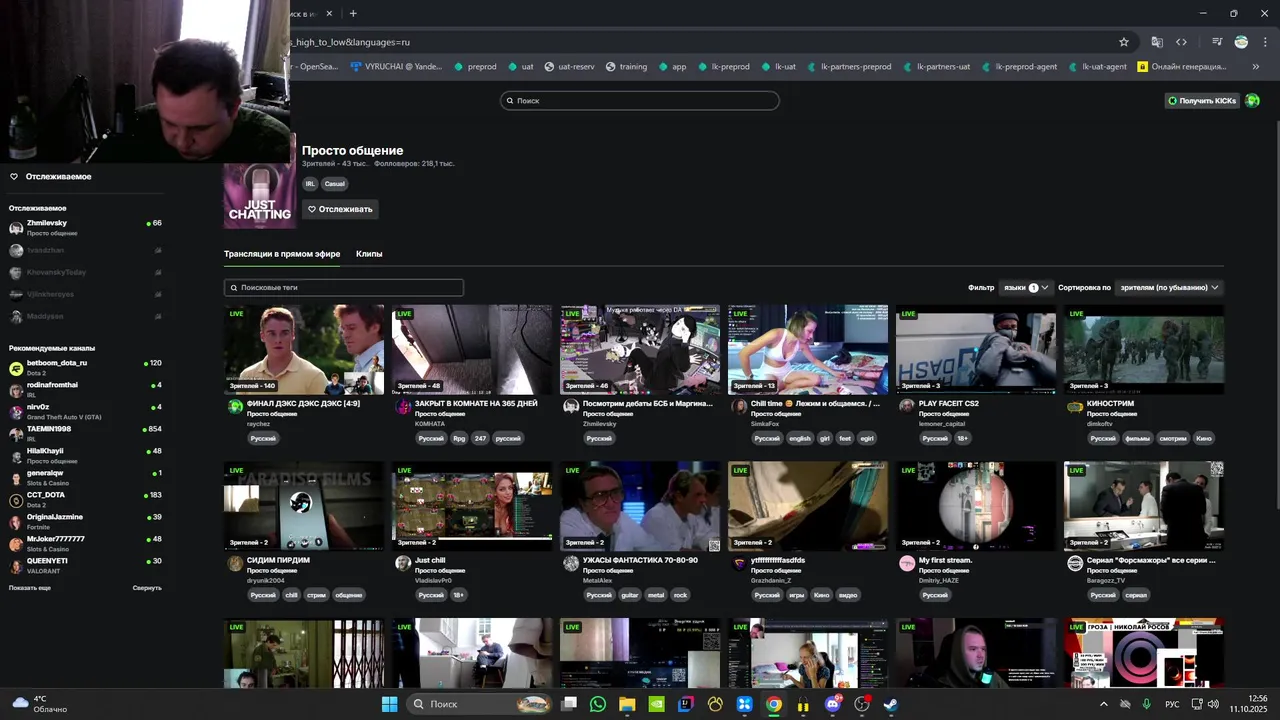Expand hidden system tray icons
Viewport: 1280px width, 720px height.
pos(1104,704)
